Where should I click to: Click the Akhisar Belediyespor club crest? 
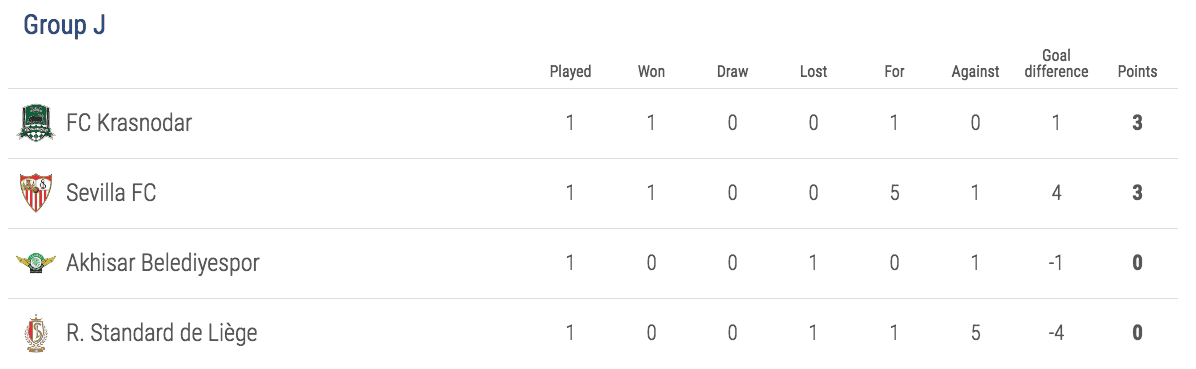pos(36,263)
